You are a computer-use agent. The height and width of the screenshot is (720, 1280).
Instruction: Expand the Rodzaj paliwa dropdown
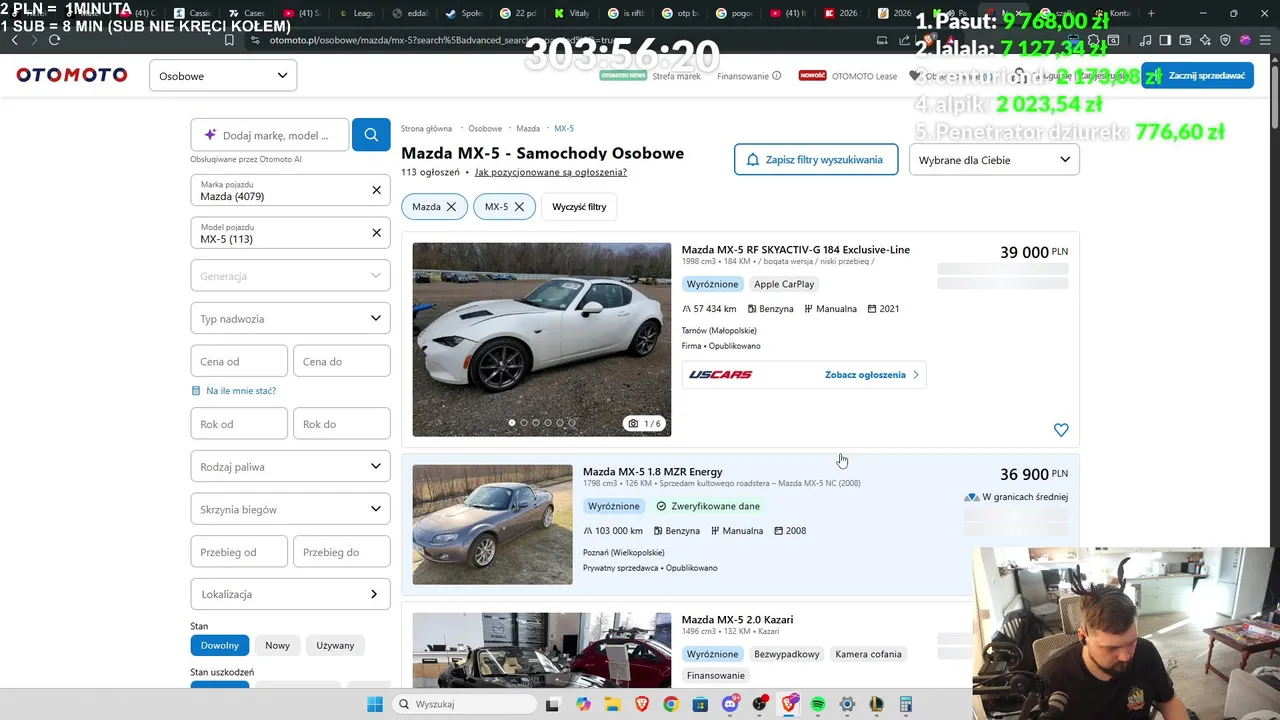tap(290, 467)
